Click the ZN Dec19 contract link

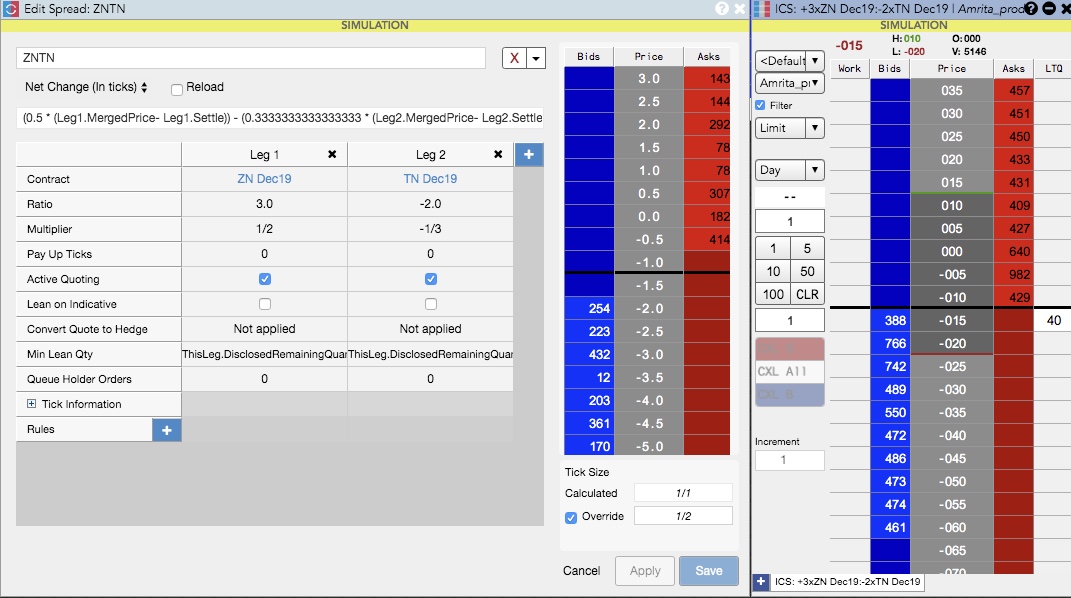[x=264, y=179]
